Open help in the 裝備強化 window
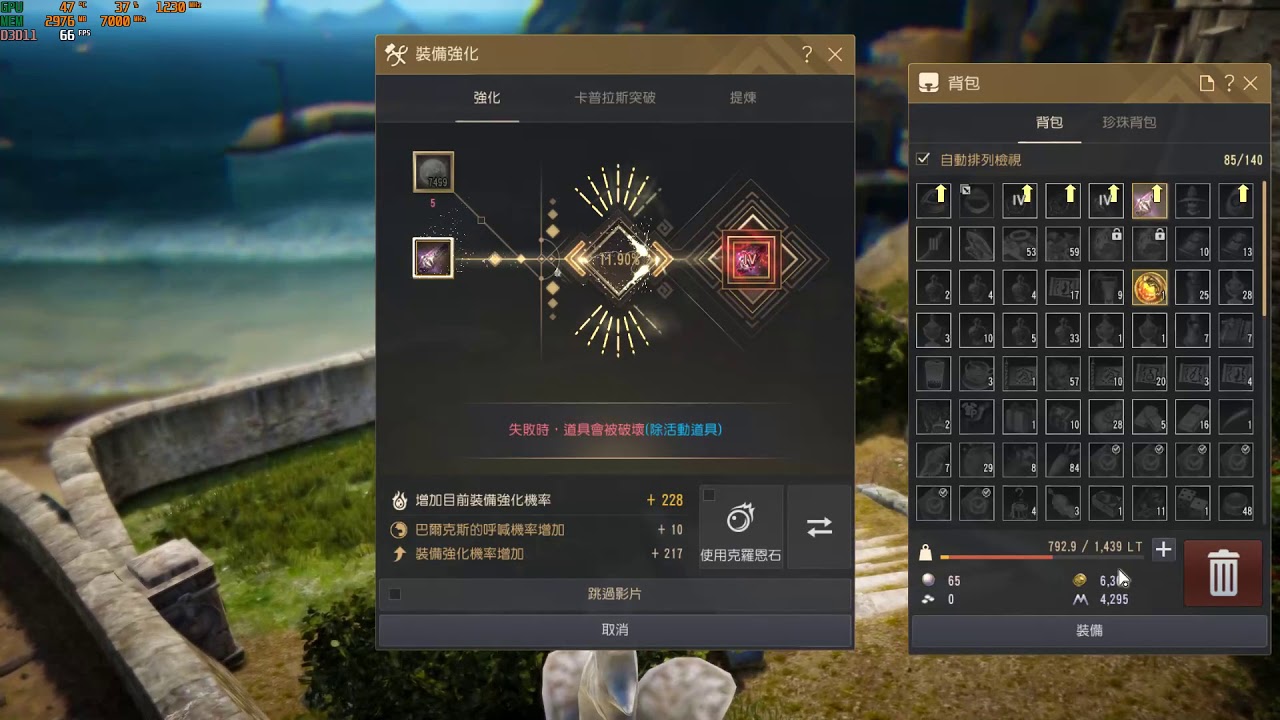Screen dimensions: 1280x720 [x=807, y=55]
